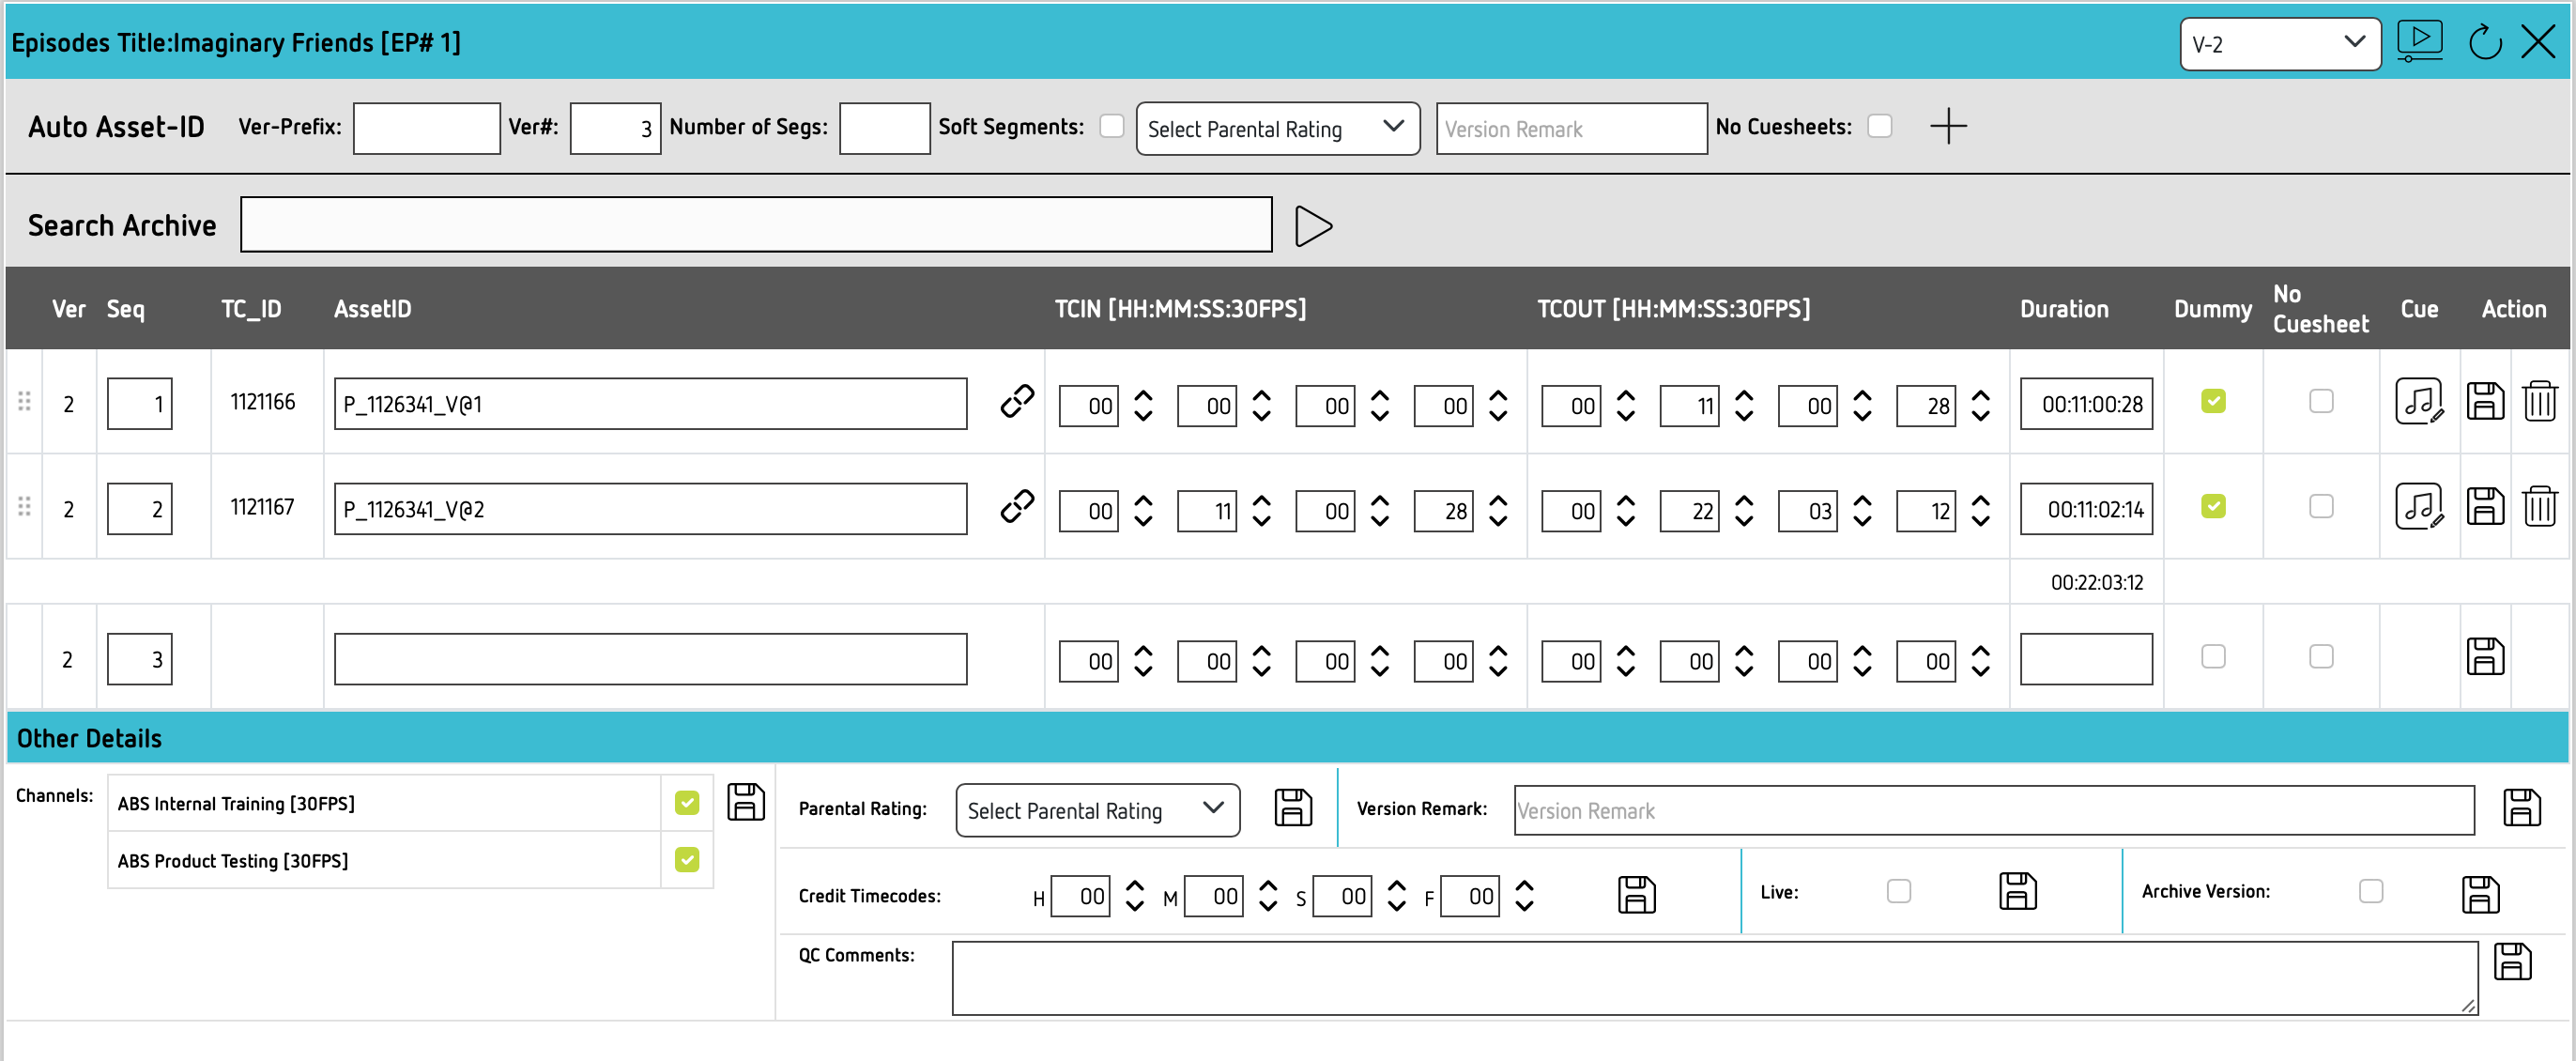Click the link icon for asset P_1126341_V@1
This screenshot has height=1061, width=2576.
(1016, 402)
